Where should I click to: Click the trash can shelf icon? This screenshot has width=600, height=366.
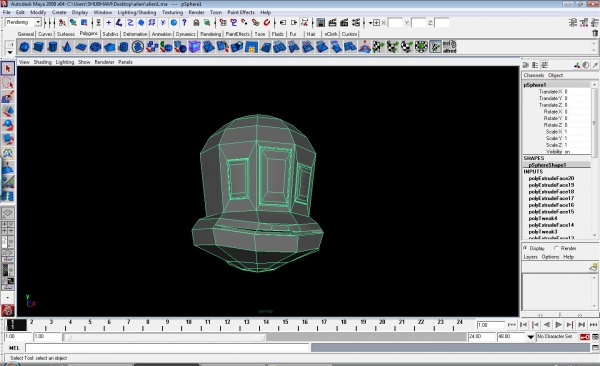595,34
